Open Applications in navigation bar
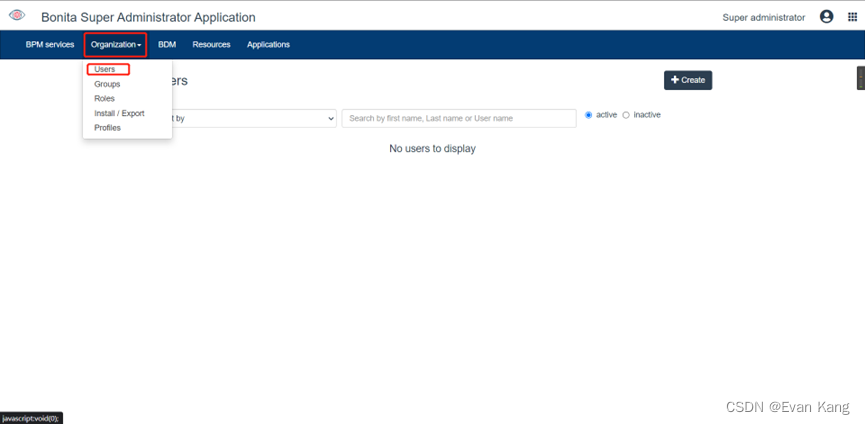This screenshot has width=865, height=424. [x=268, y=45]
